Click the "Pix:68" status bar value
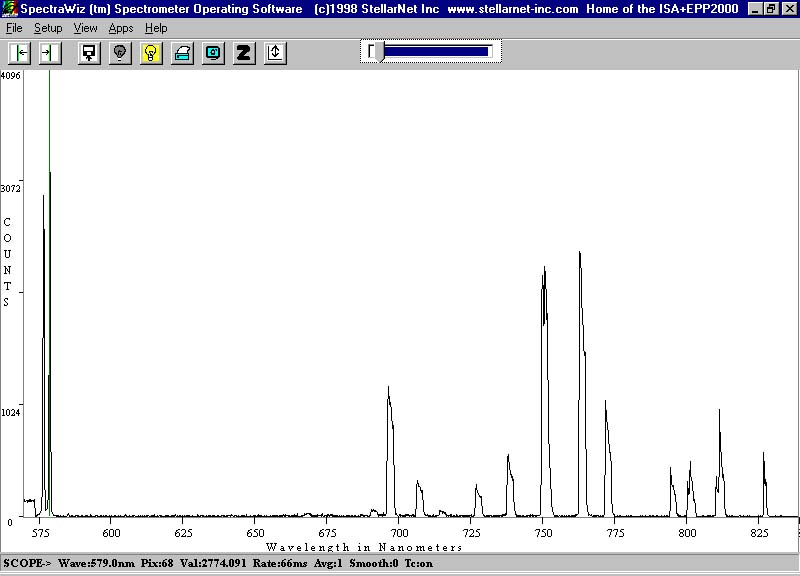Viewport: 800px width, 576px height. click(x=157, y=563)
